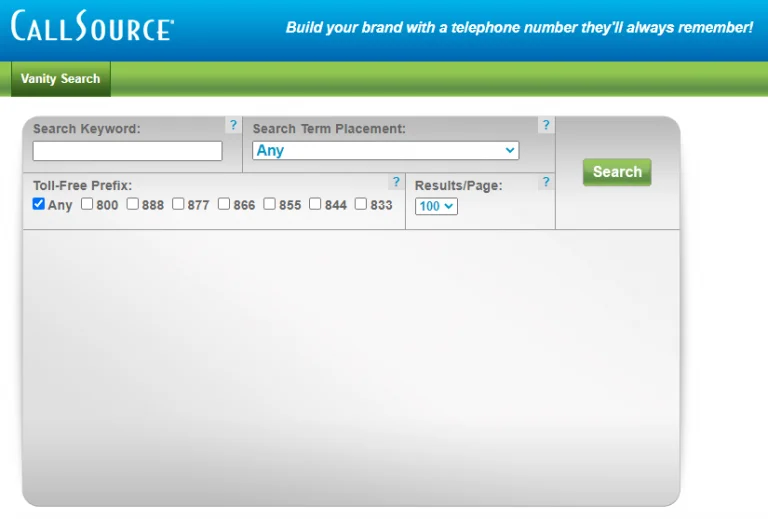This screenshot has width=768, height=519.
Task: Focus the Search Keyword text field
Action: 127,151
